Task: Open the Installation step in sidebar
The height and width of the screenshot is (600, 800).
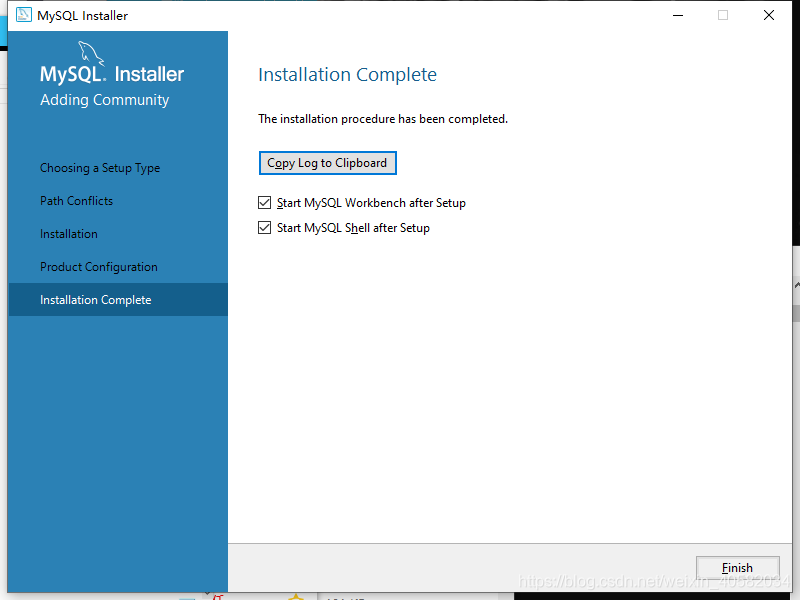Action: click(69, 234)
